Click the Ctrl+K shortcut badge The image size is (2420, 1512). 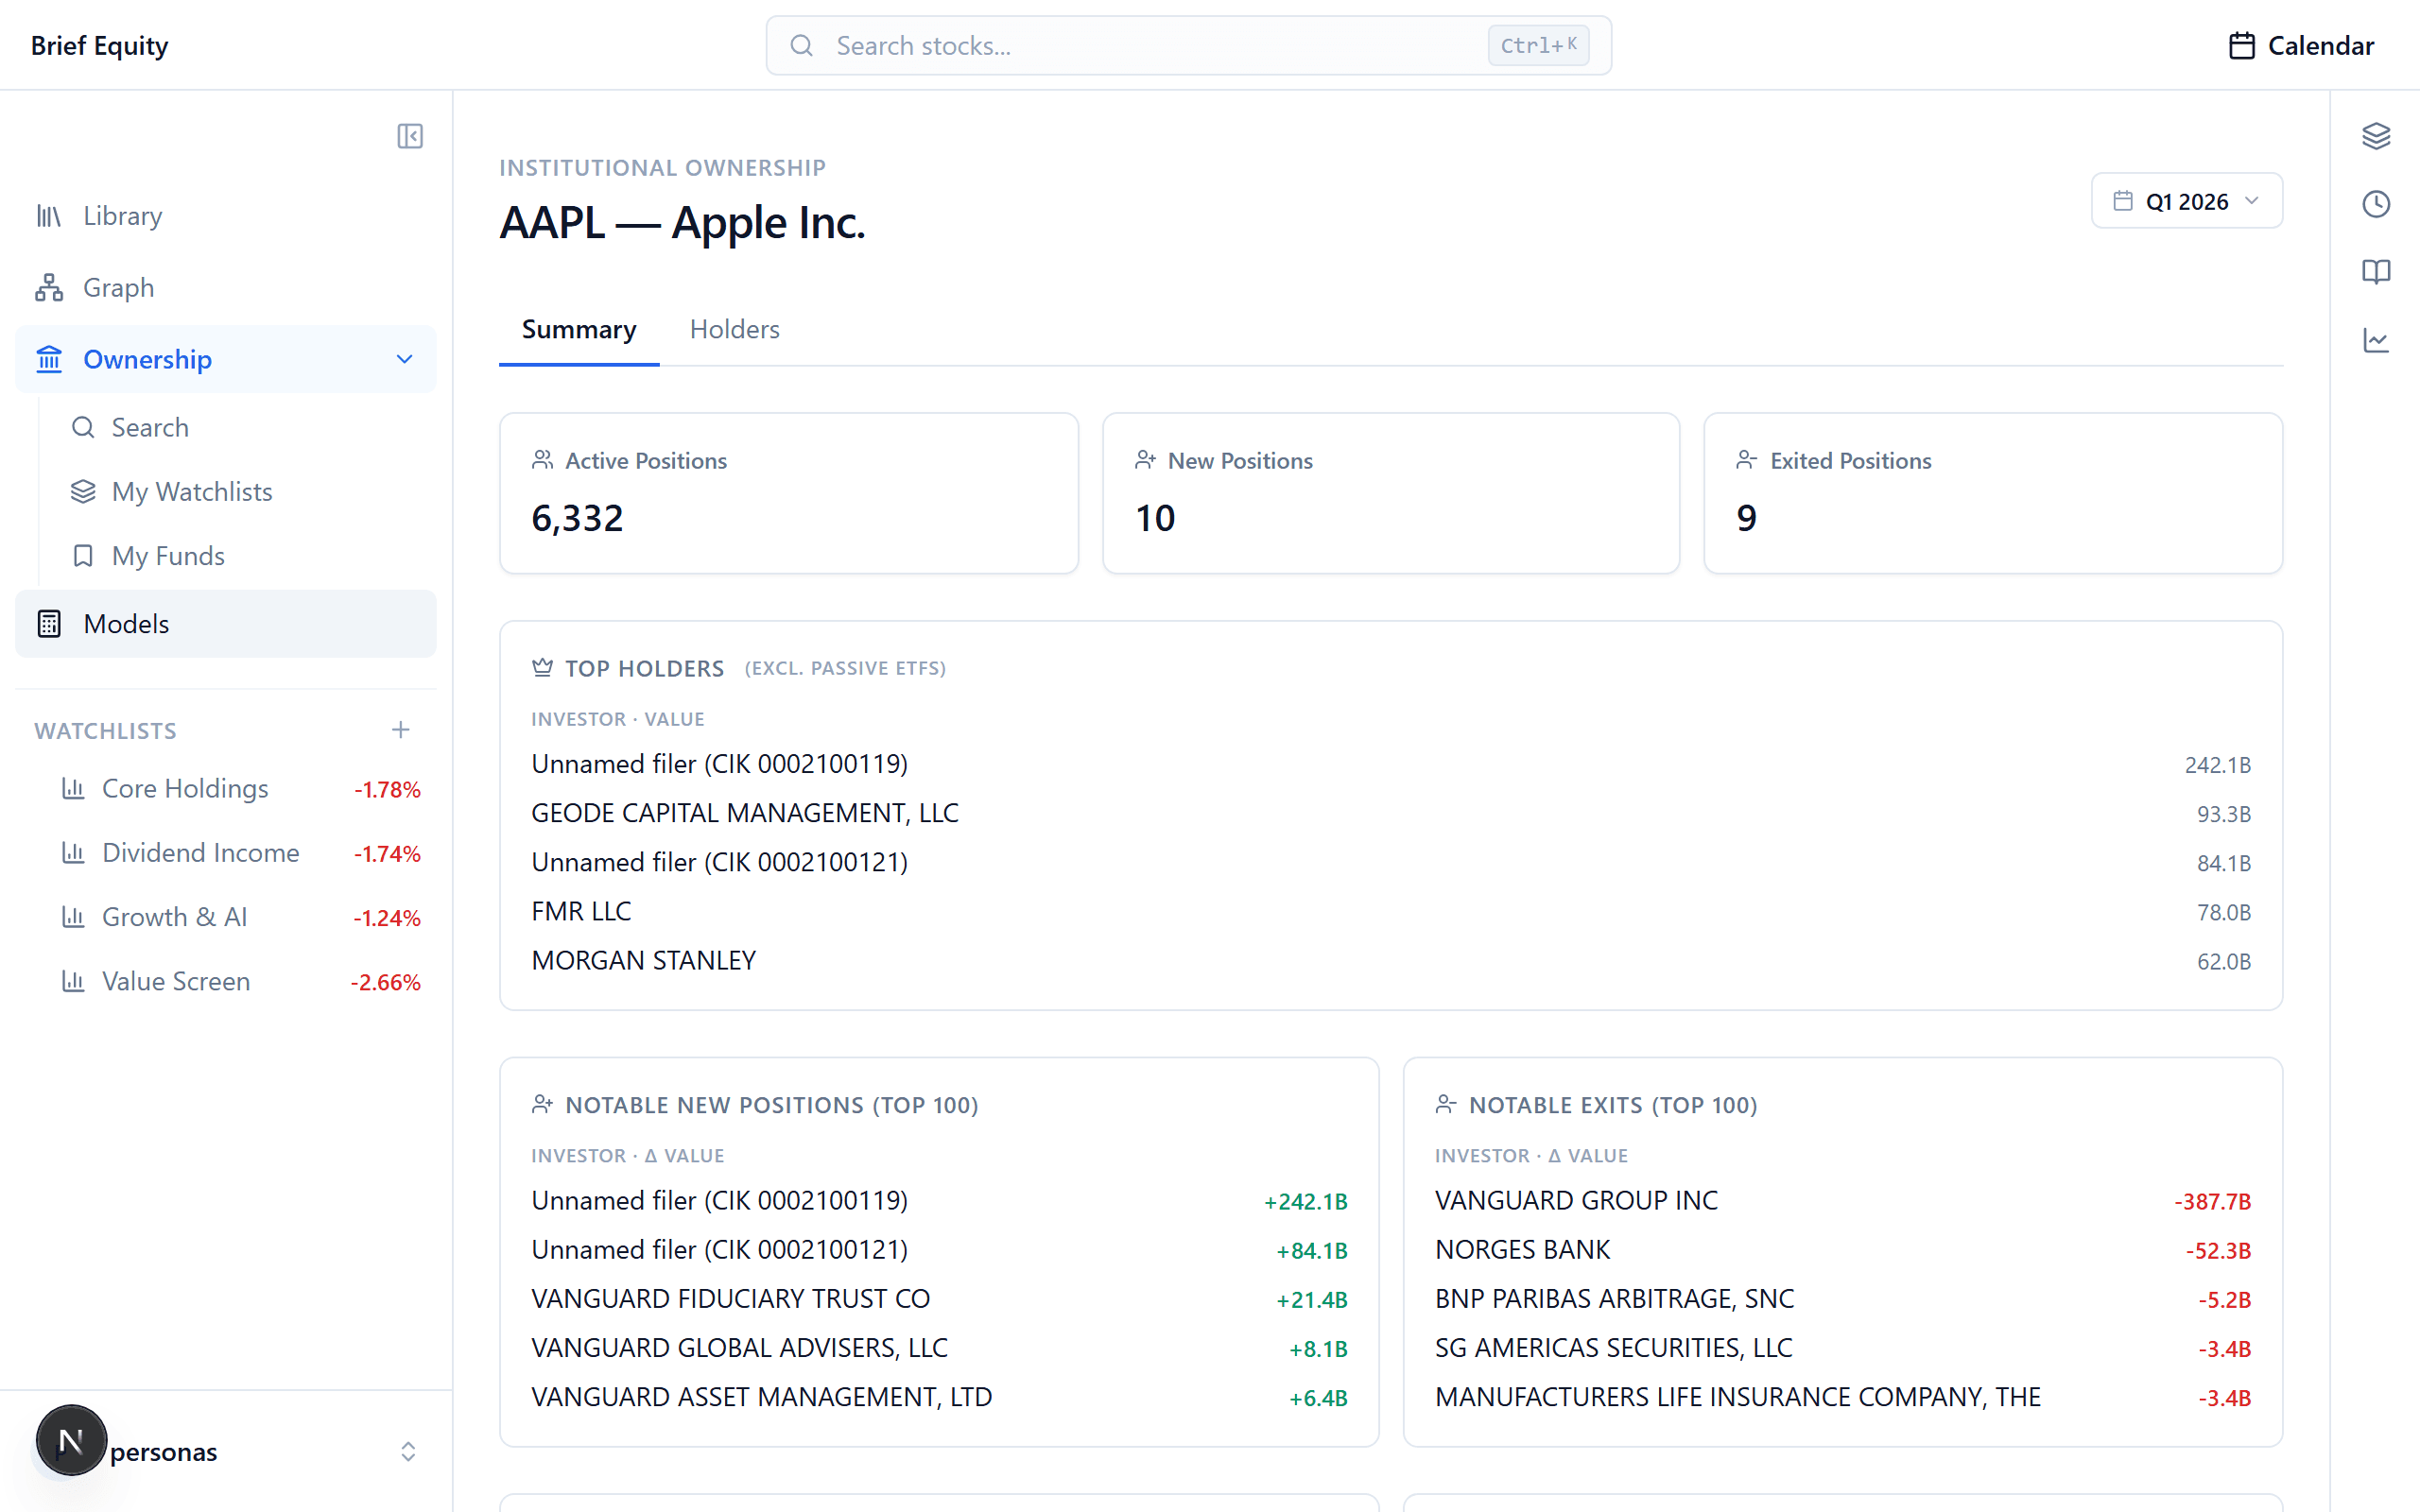(1538, 46)
